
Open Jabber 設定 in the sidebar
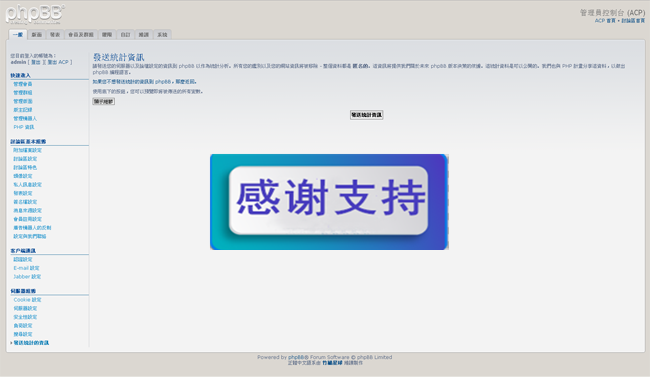27,277
